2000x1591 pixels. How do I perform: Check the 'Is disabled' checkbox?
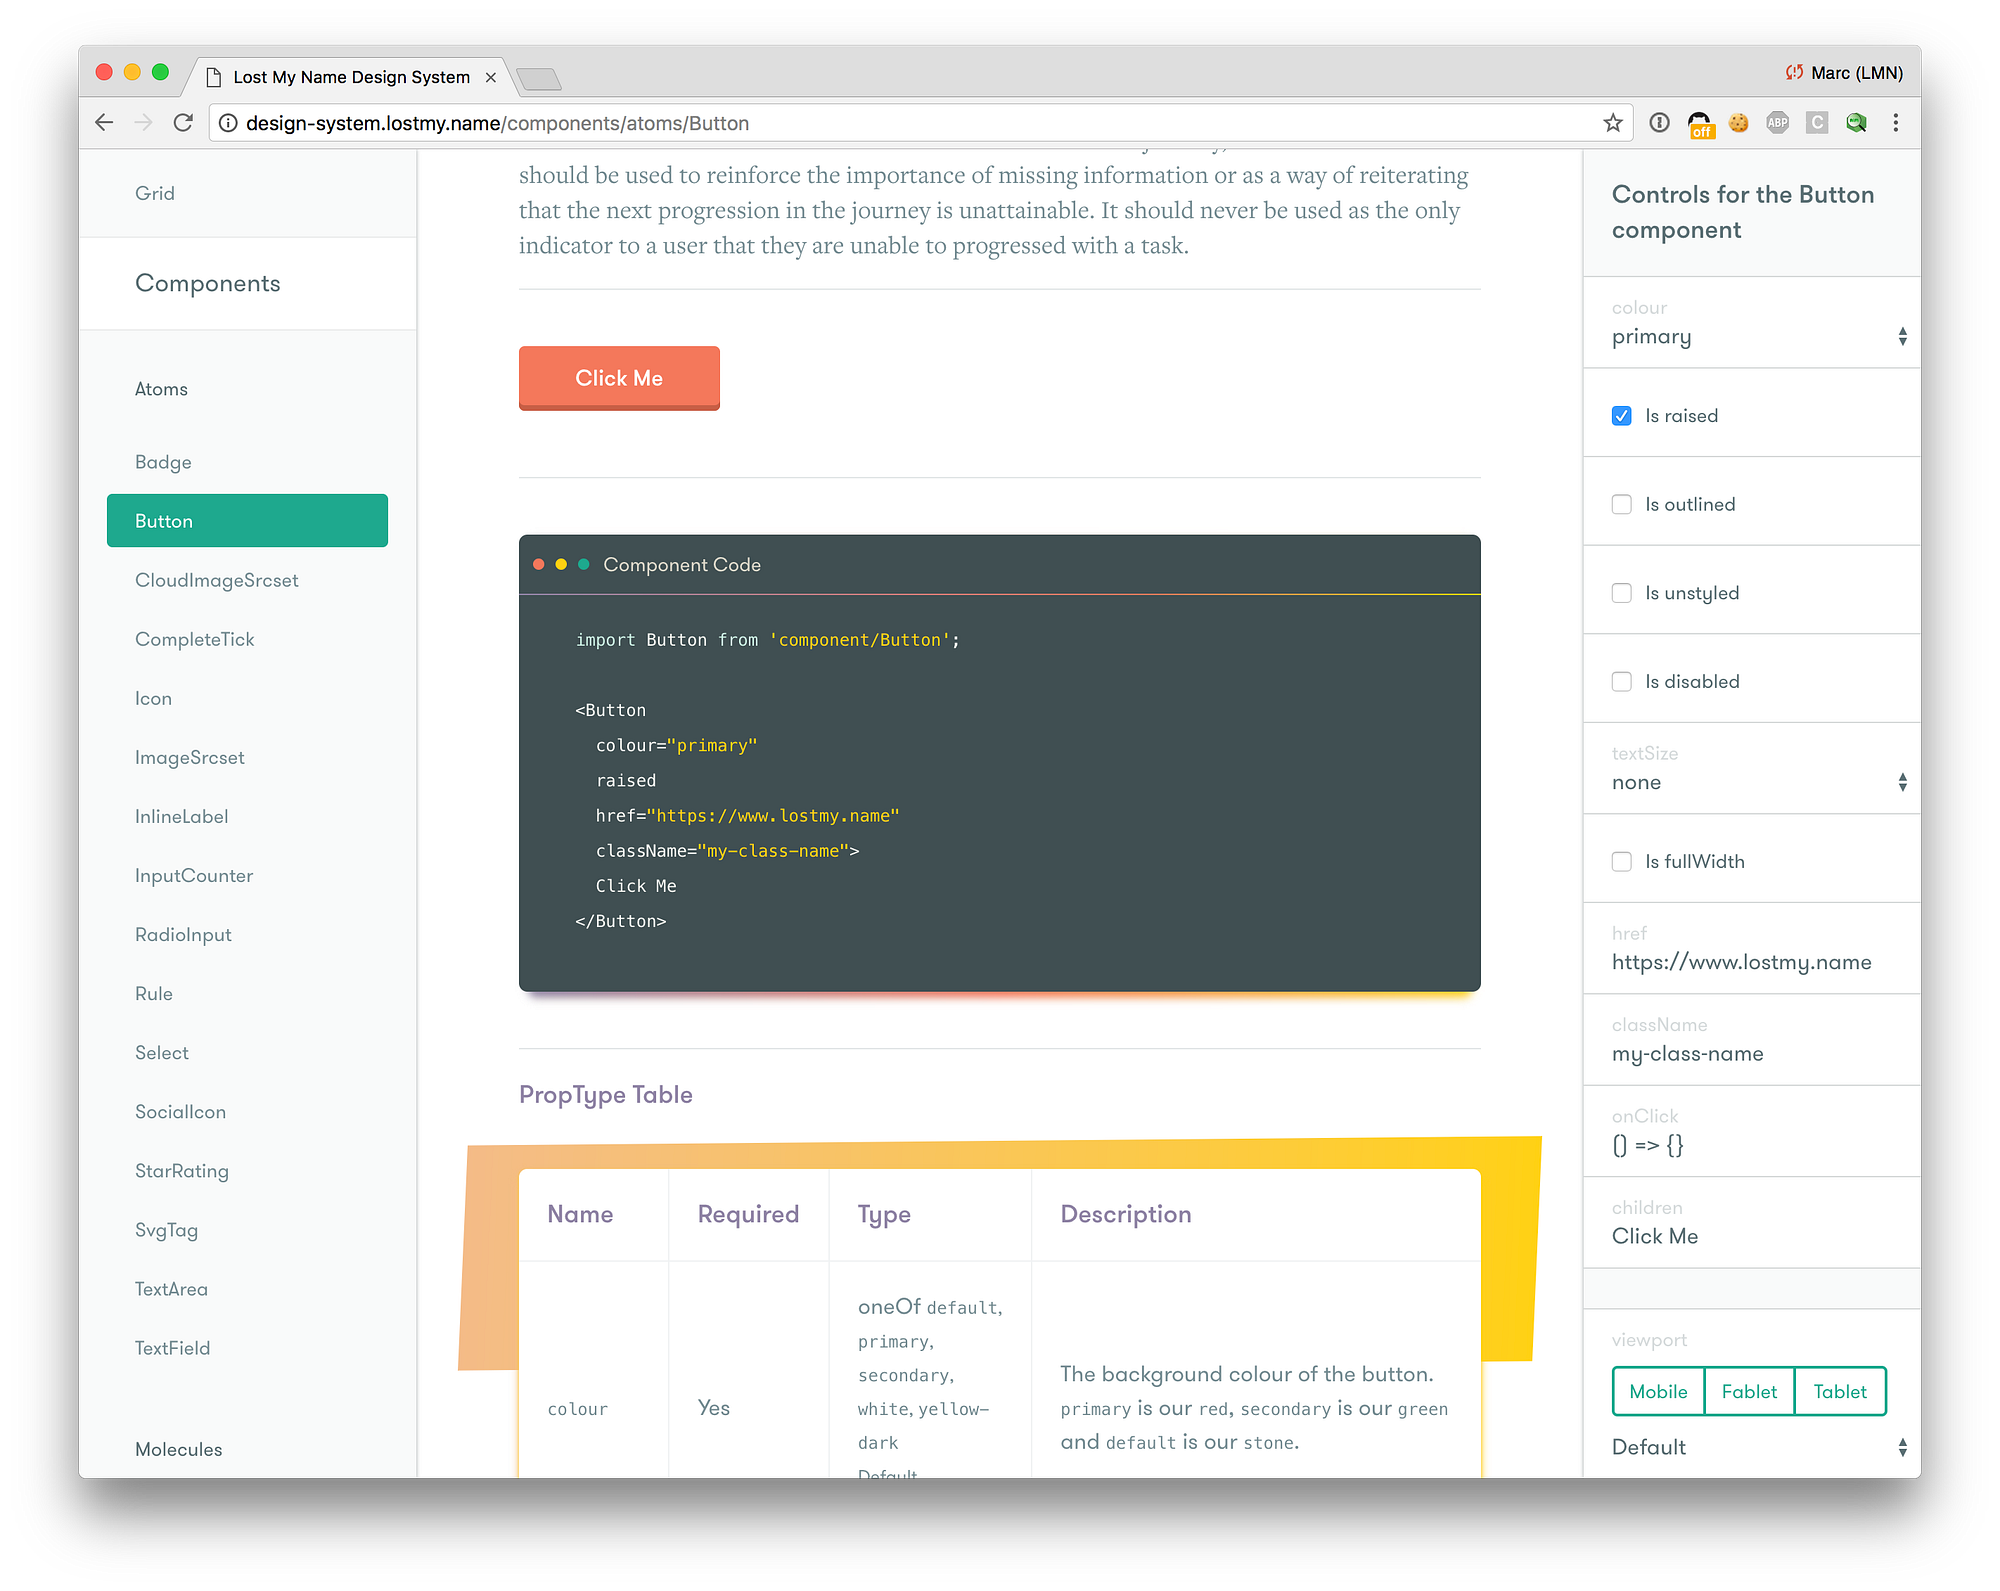(x=1621, y=681)
